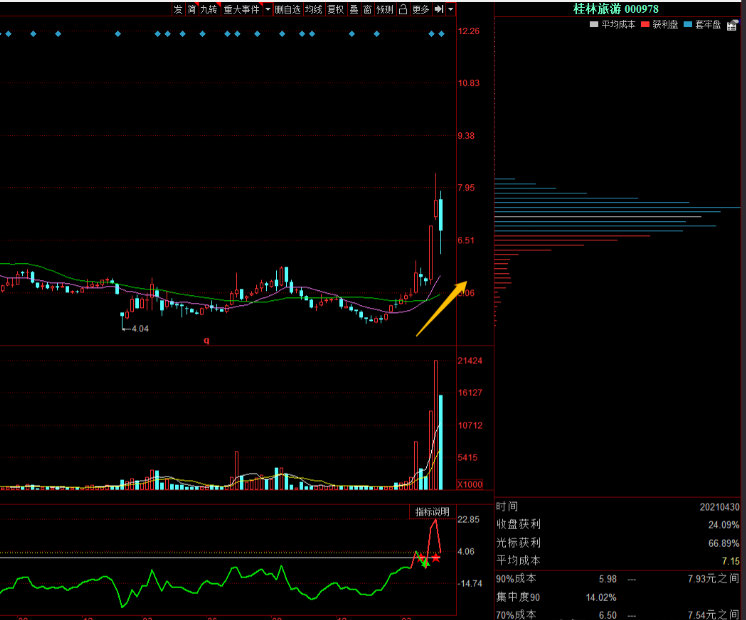Screen dimensions: 746x620
Task: Click the 7.54元之间 upper cost value
Action: click(714, 615)
